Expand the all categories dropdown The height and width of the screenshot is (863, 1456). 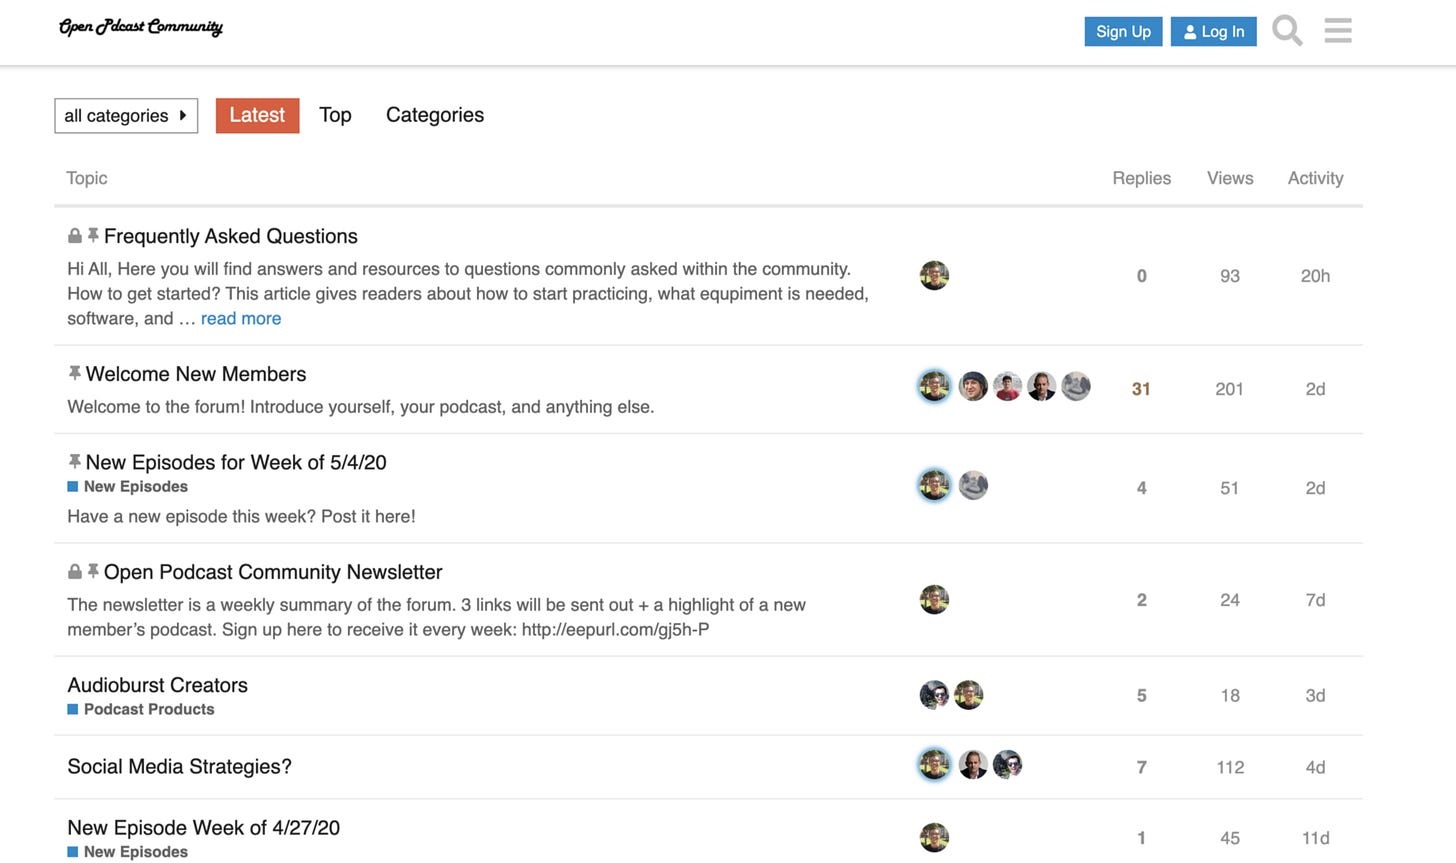click(126, 116)
